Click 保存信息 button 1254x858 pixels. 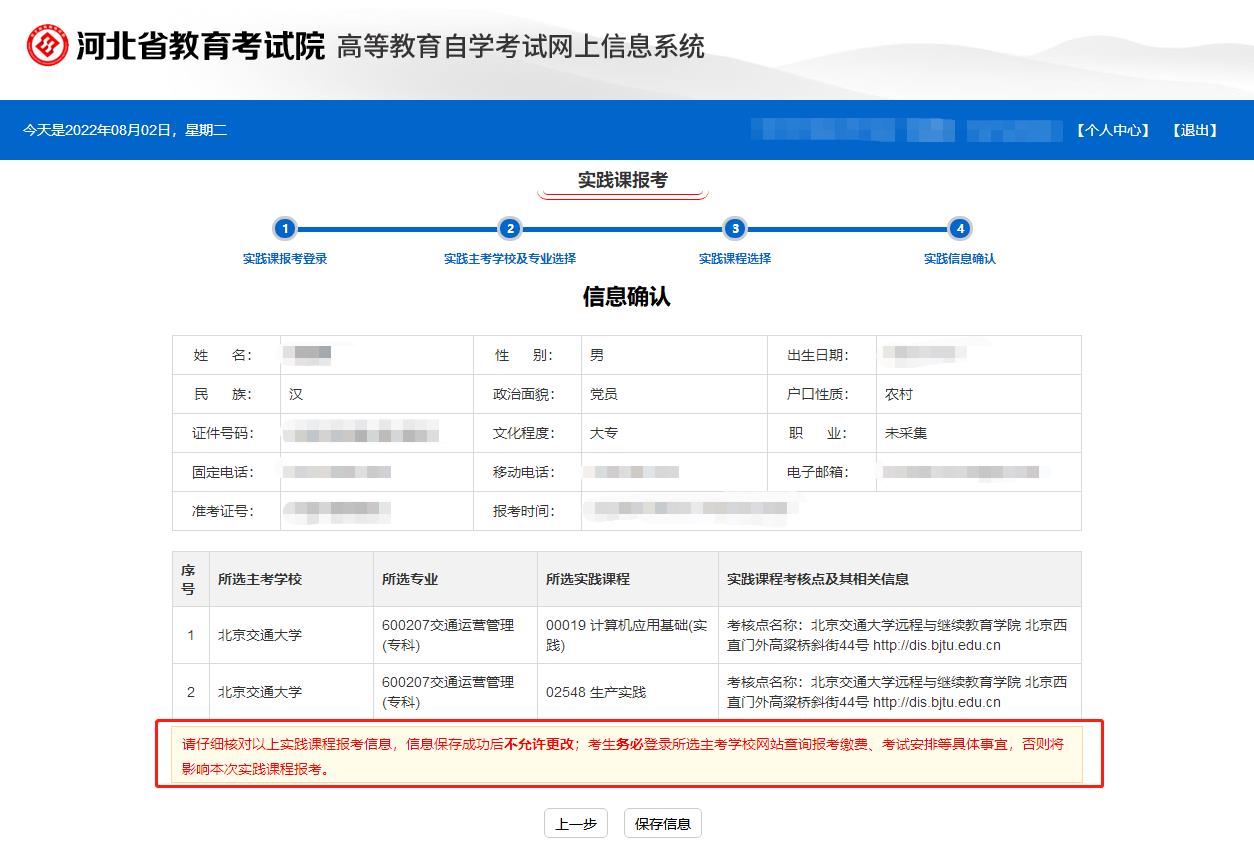click(x=663, y=824)
